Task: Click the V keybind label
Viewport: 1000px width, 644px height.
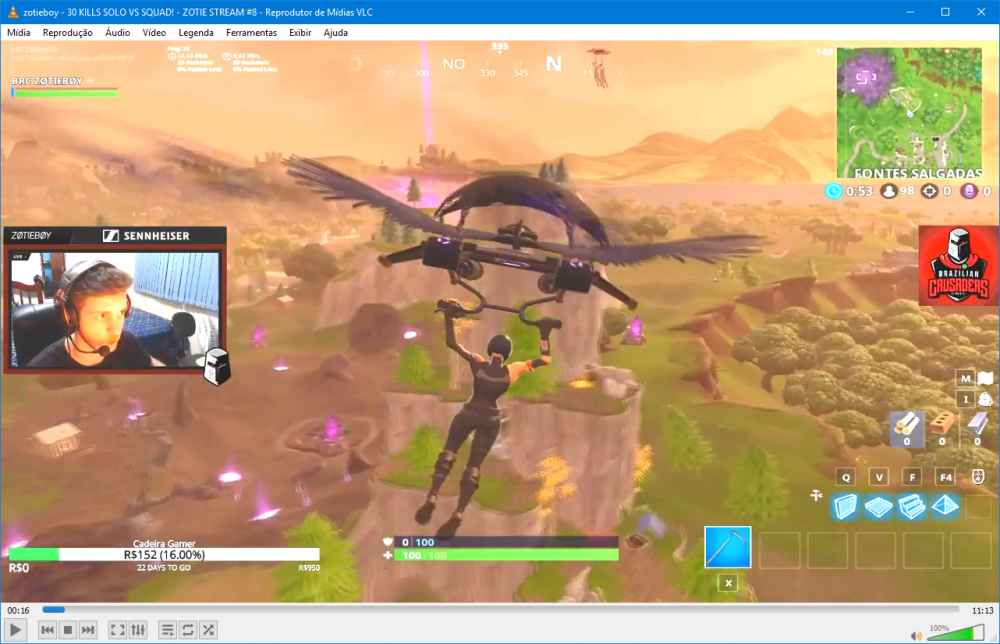Action: pyautogui.click(x=879, y=477)
